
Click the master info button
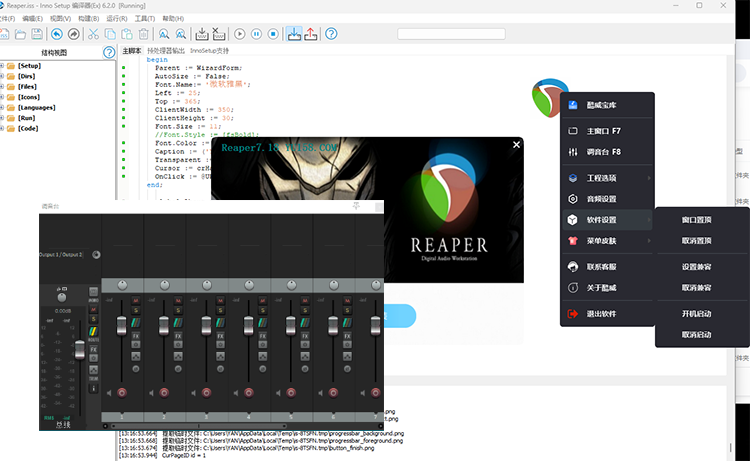[93, 388]
